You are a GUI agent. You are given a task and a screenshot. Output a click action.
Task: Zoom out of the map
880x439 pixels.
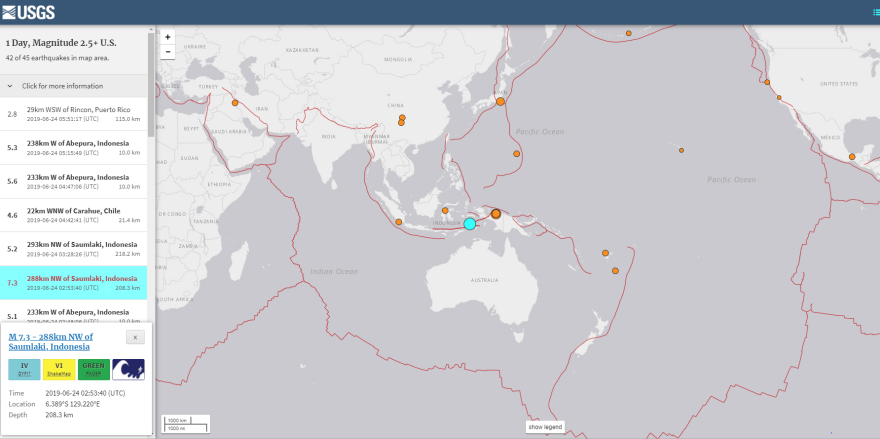[167, 51]
